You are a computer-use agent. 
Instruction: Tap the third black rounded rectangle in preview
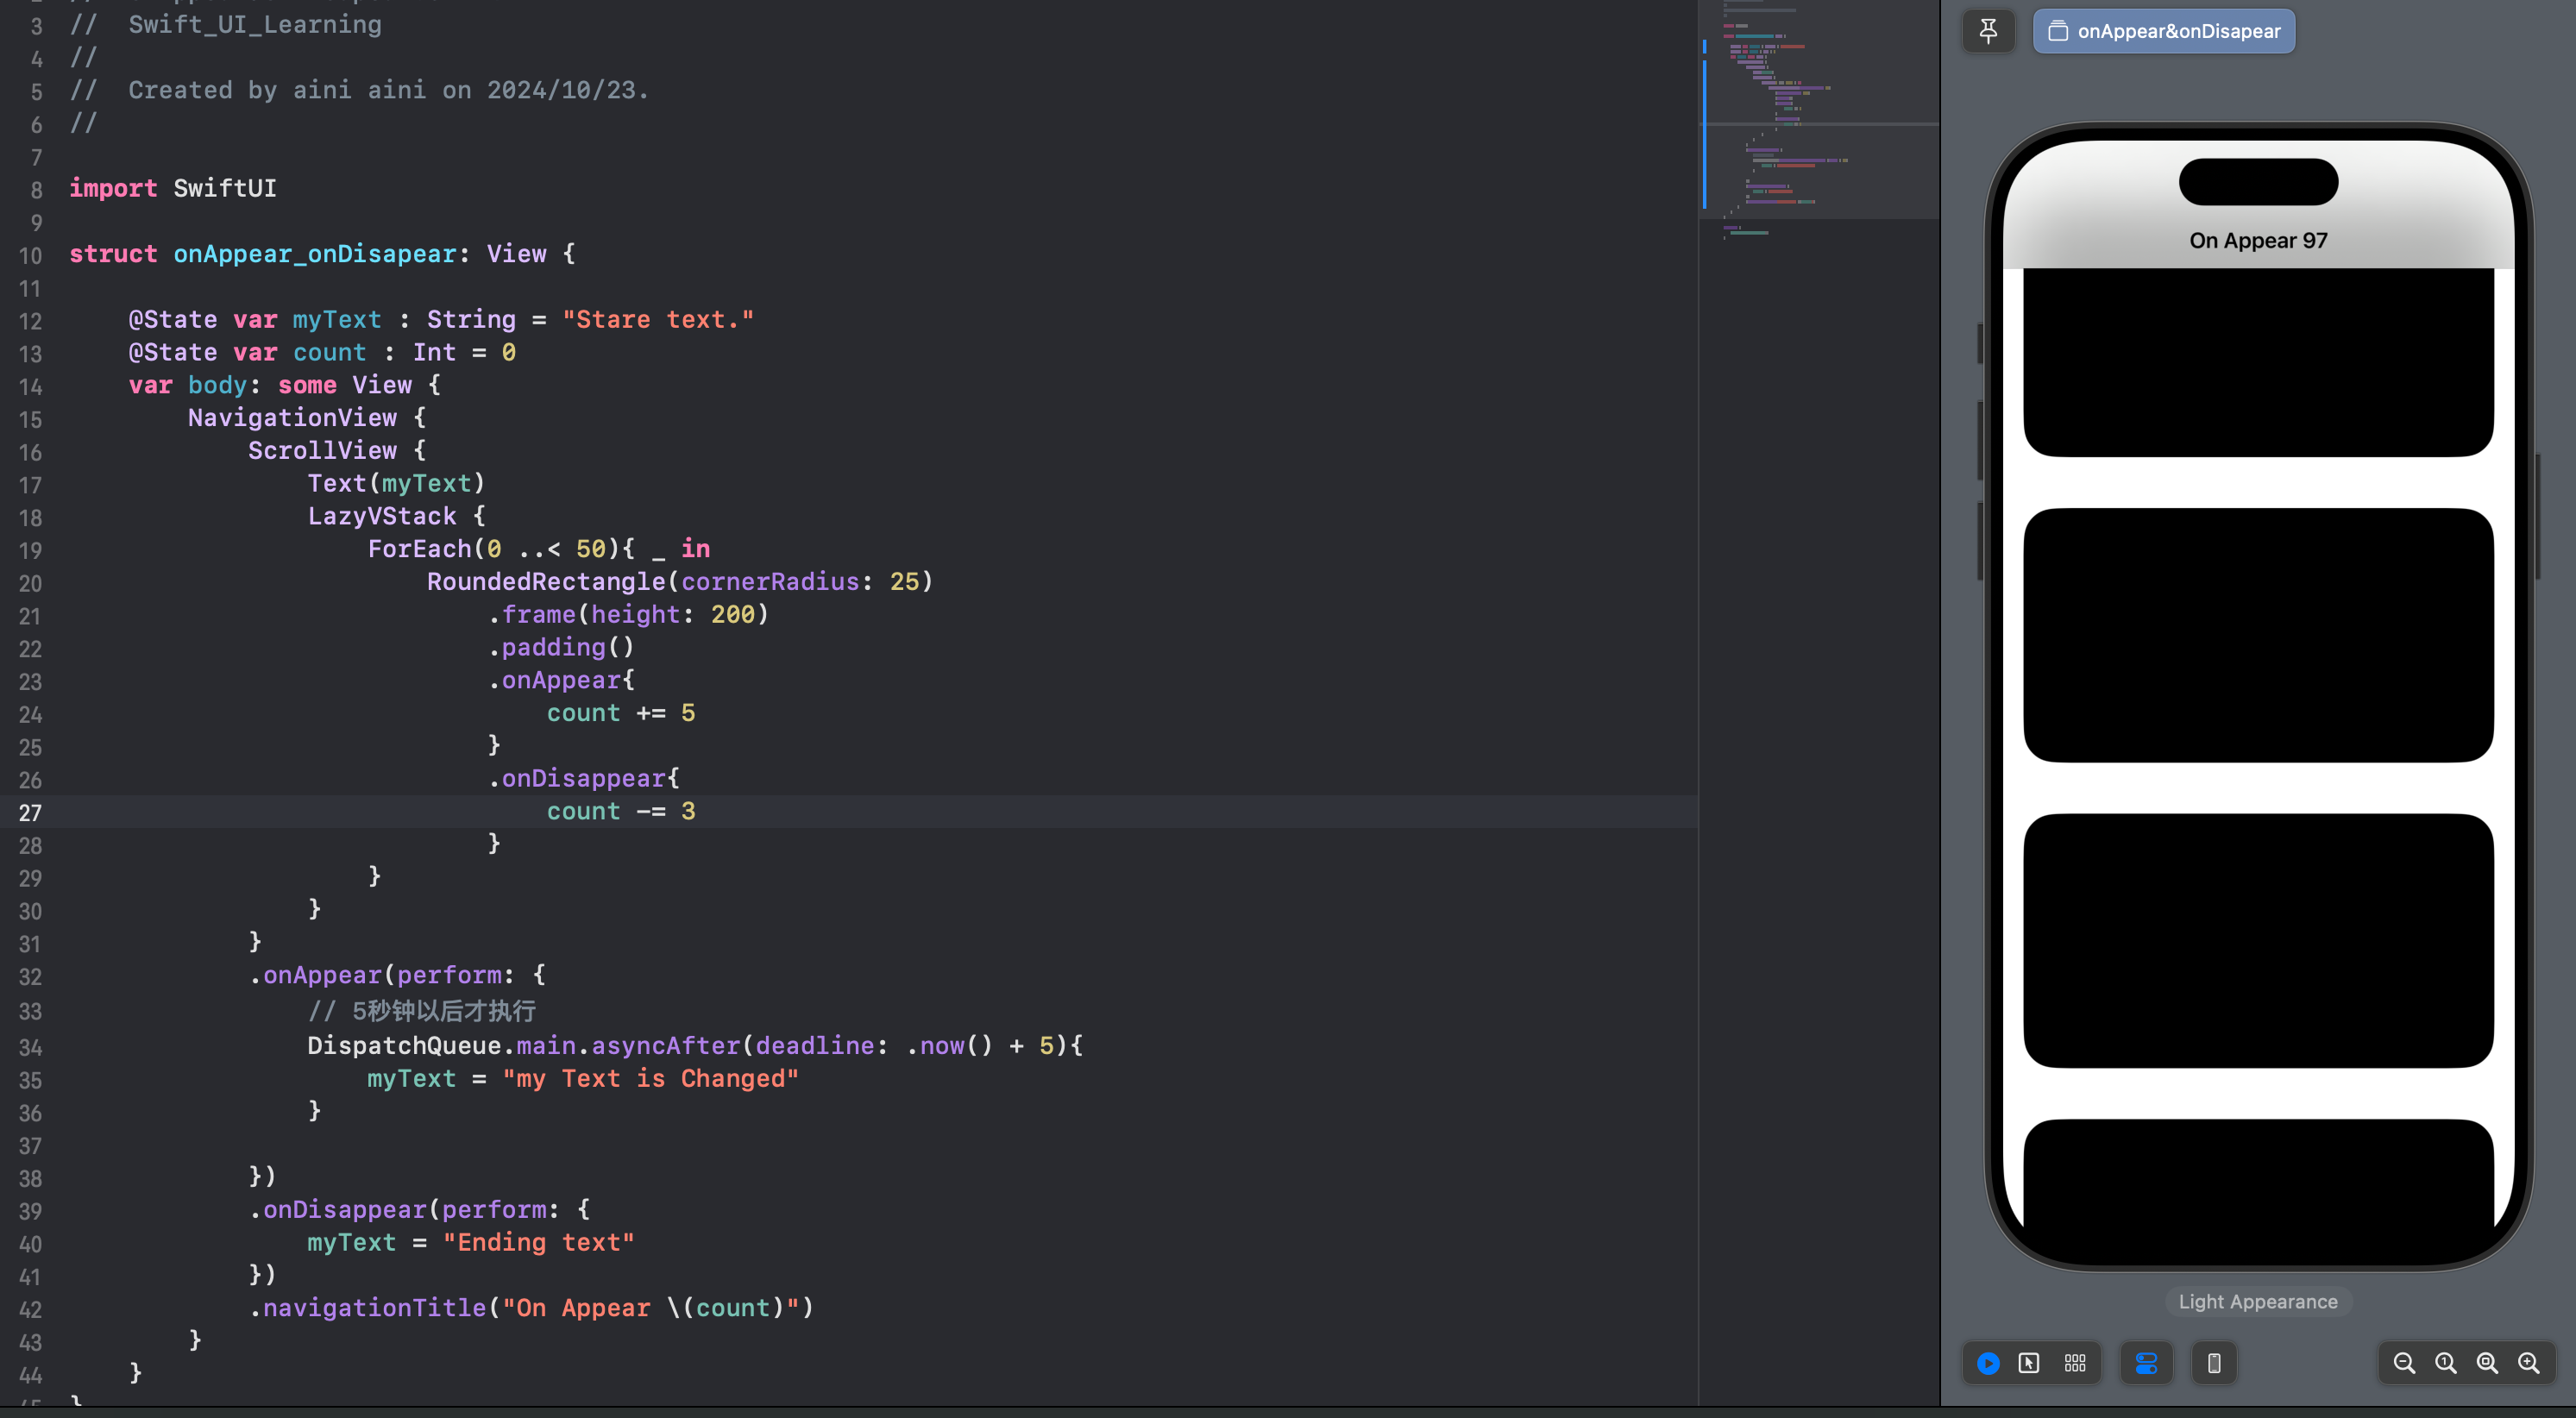[x=2258, y=941]
